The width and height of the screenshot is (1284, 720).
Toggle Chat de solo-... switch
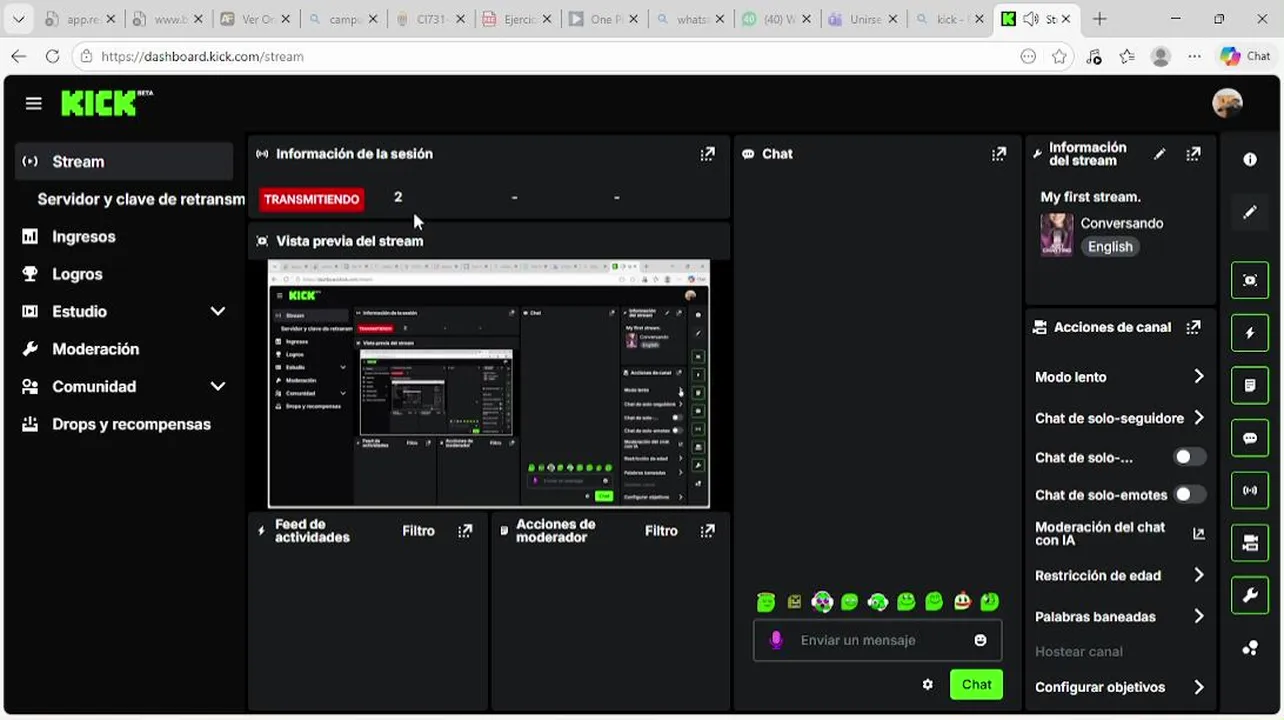click(x=1189, y=457)
